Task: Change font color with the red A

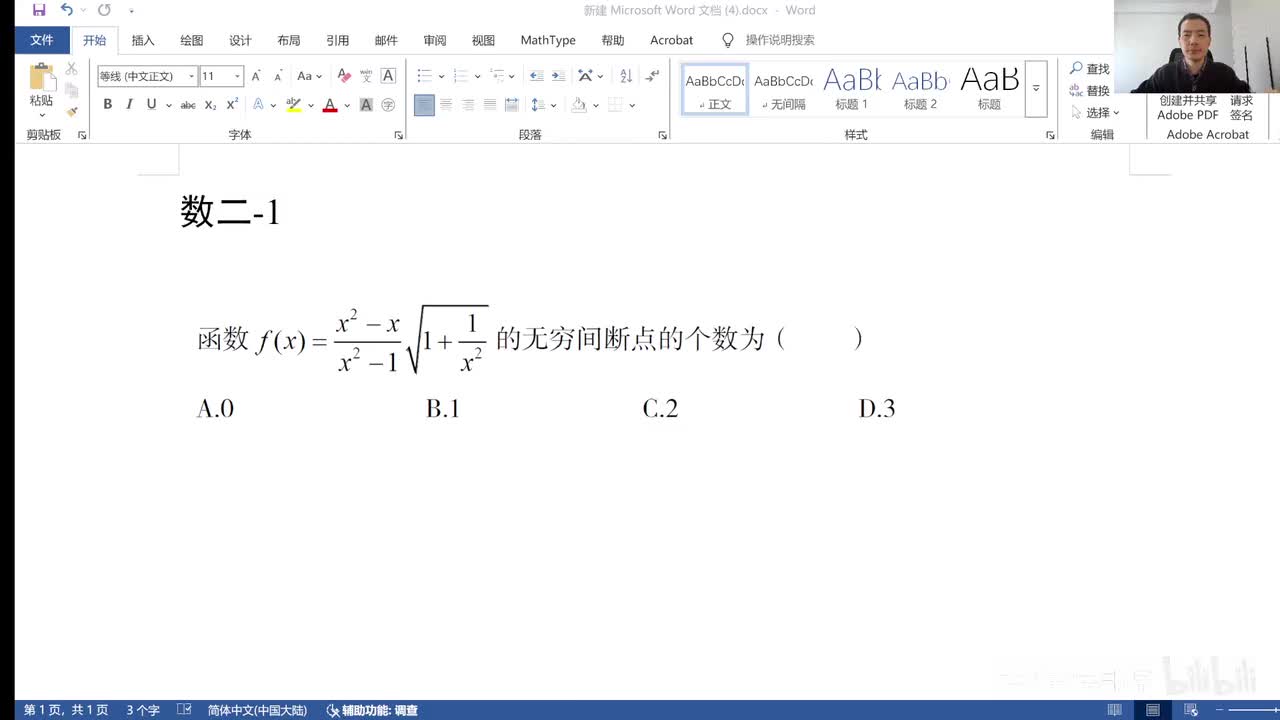Action: (329, 105)
